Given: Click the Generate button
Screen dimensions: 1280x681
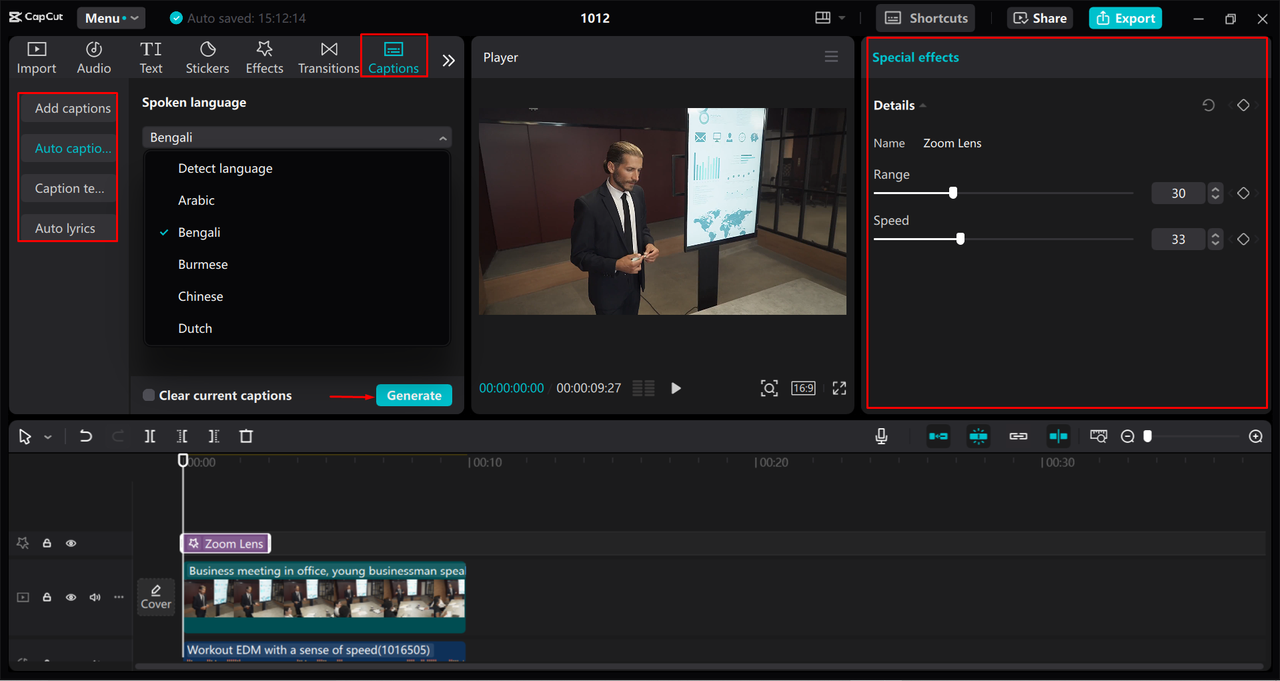Looking at the screenshot, I should point(414,395).
